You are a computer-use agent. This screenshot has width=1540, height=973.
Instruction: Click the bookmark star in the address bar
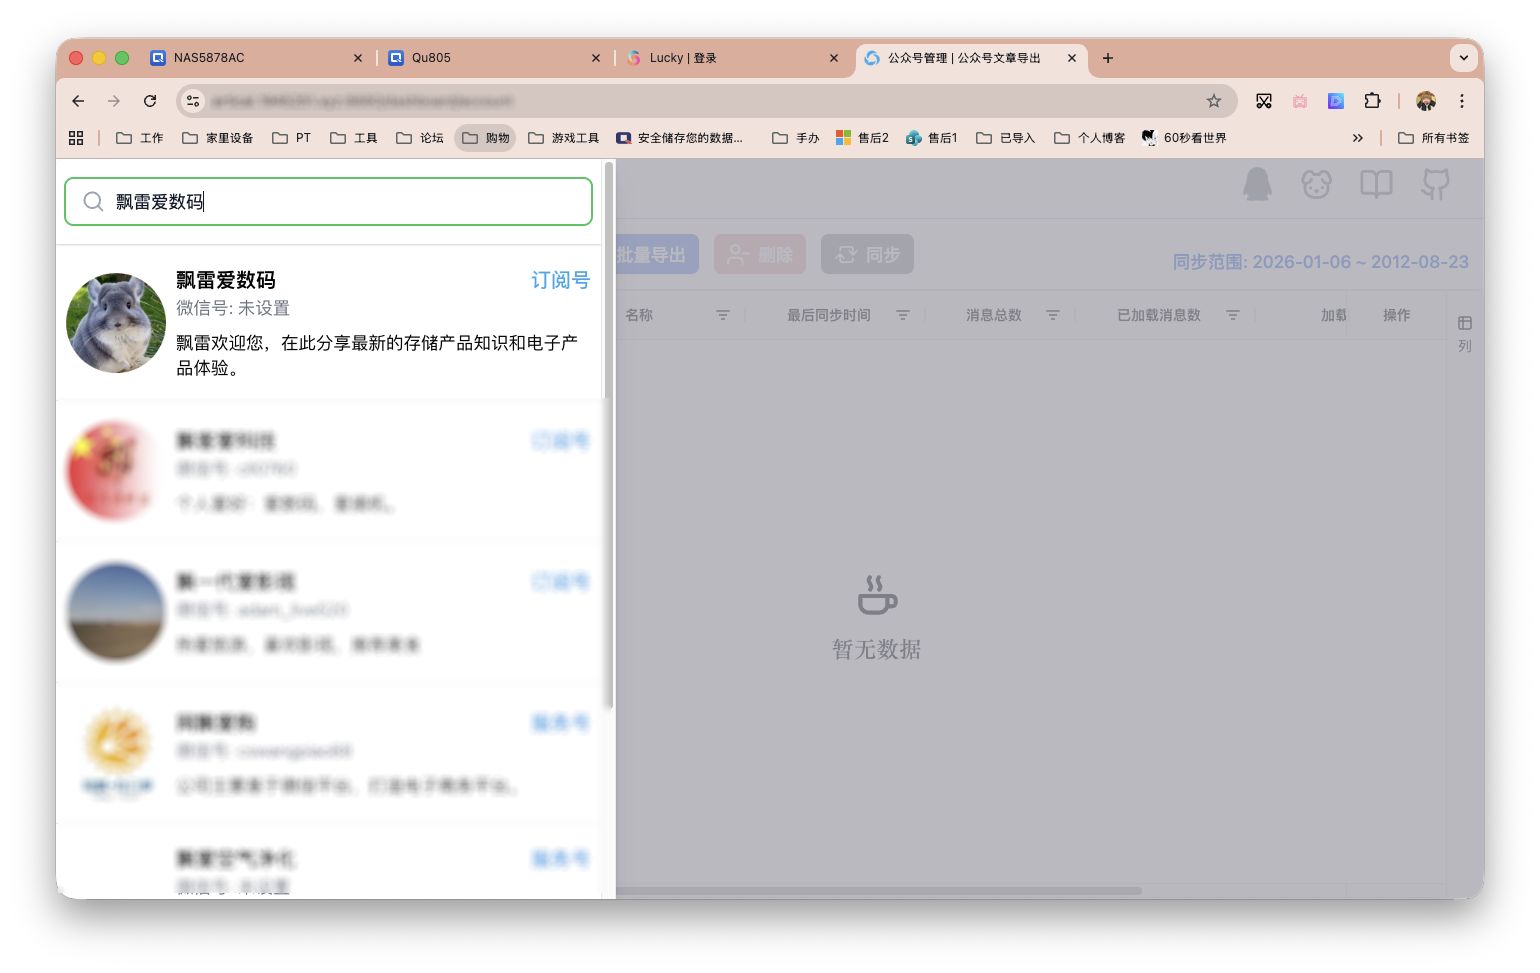(x=1213, y=100)
